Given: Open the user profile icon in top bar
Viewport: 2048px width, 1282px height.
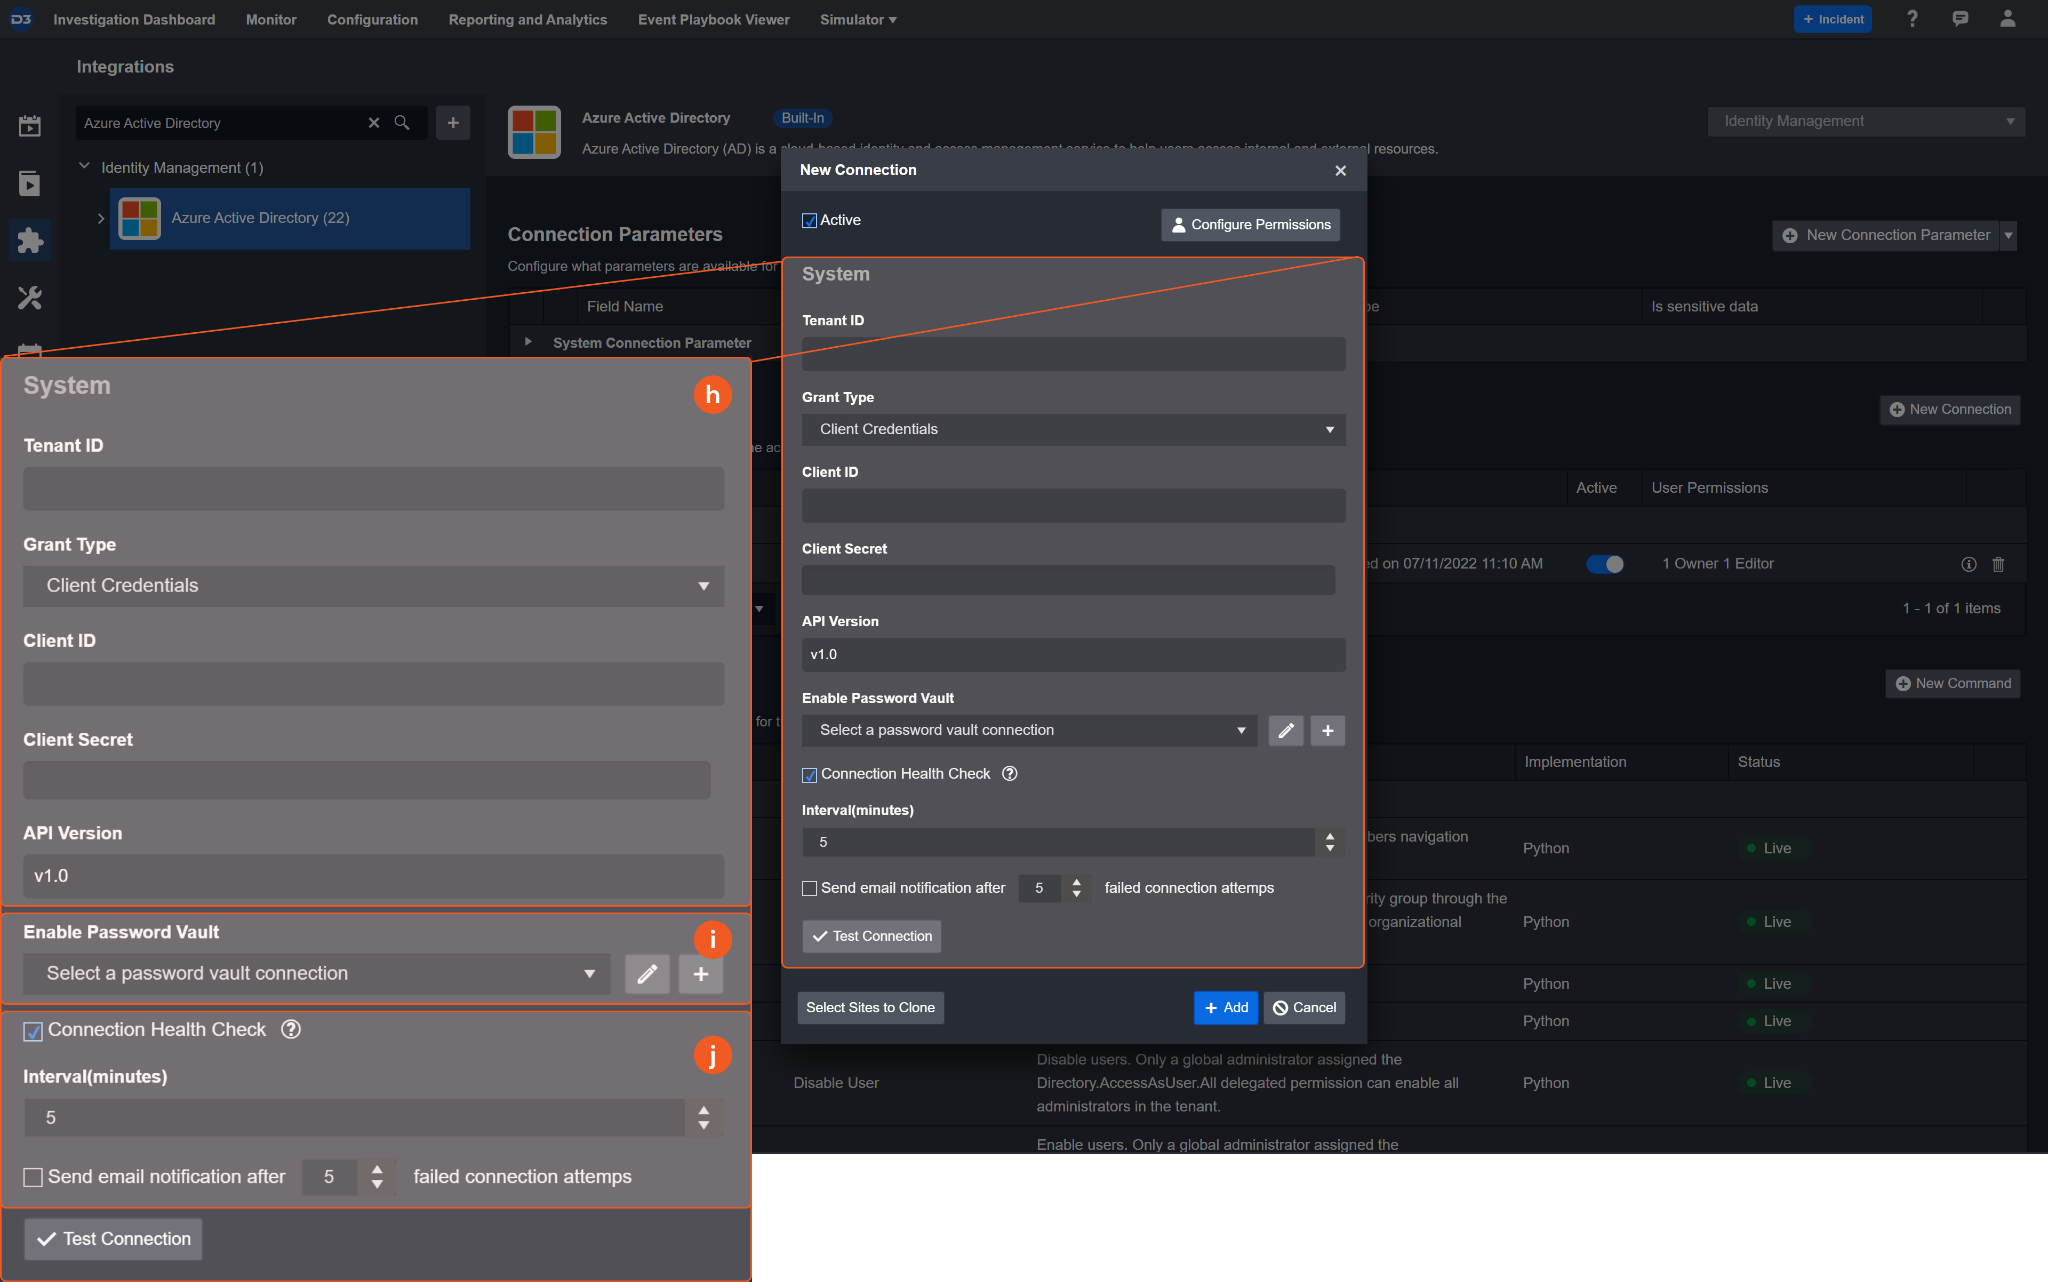Looking at the screenshot, I should click(x=2007, y=19).
